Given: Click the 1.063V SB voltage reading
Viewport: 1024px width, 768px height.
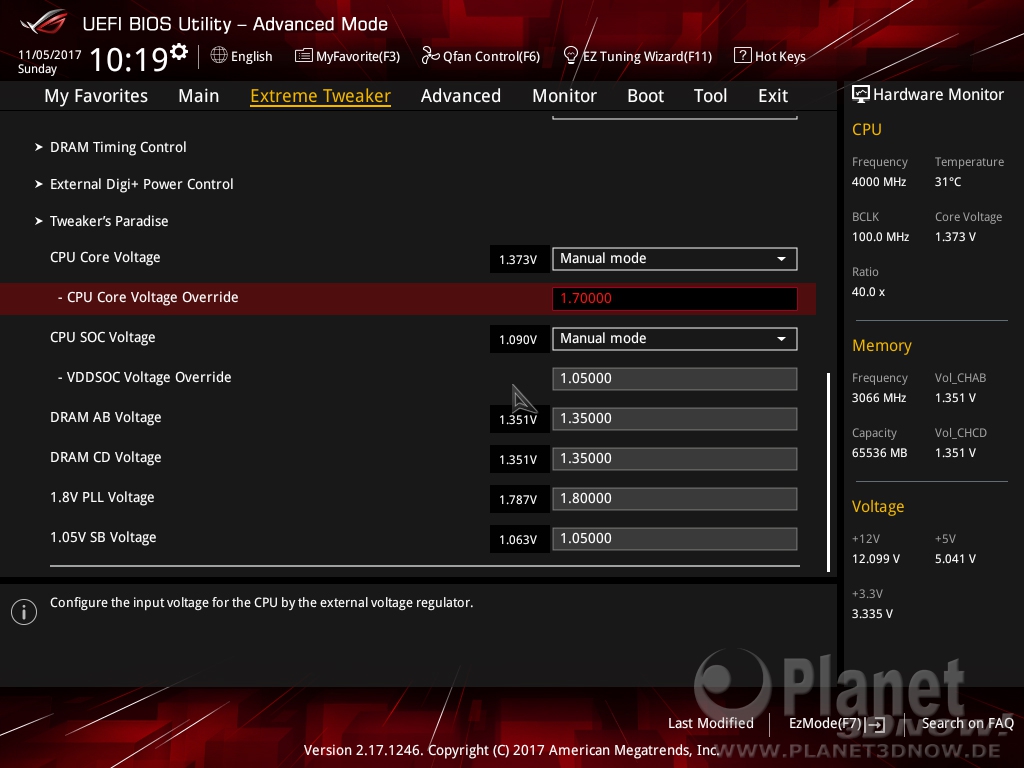Looking at the screenshot, I should (519, 539).
